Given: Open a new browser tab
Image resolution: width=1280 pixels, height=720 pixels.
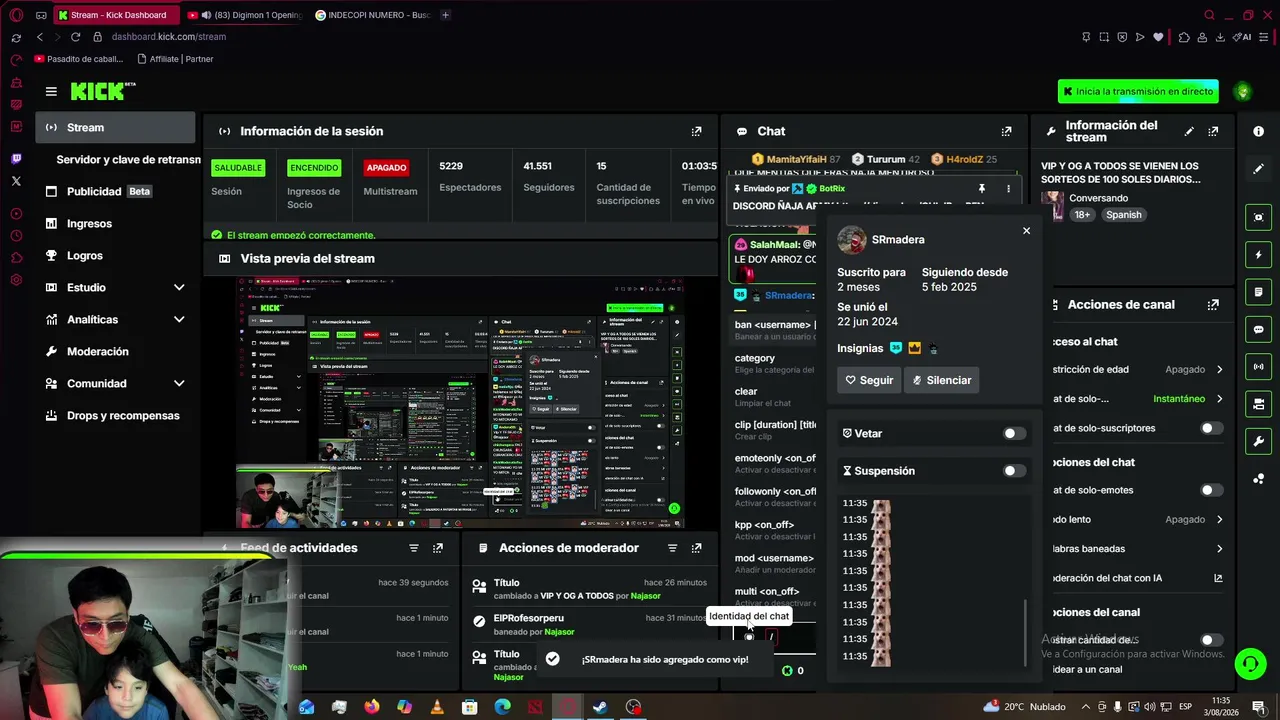Looking at the screenshot, I should pyautogui.click(x=445, y=15).
